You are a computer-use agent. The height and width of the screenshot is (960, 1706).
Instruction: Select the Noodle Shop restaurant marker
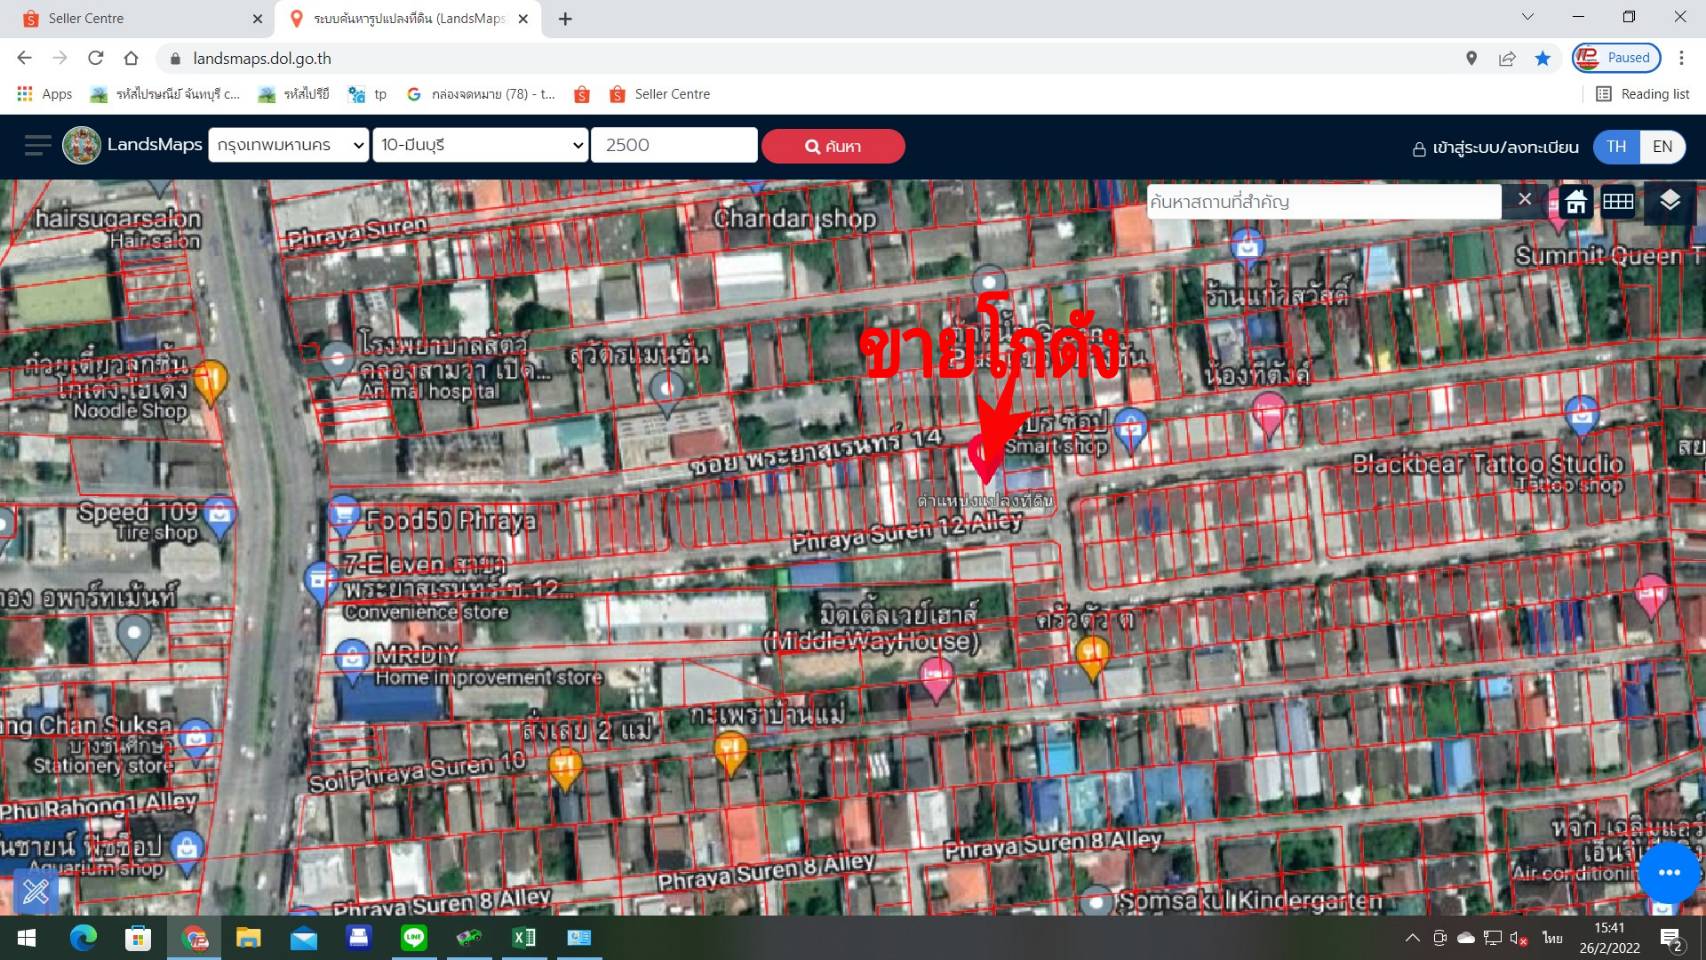[210, 382]
